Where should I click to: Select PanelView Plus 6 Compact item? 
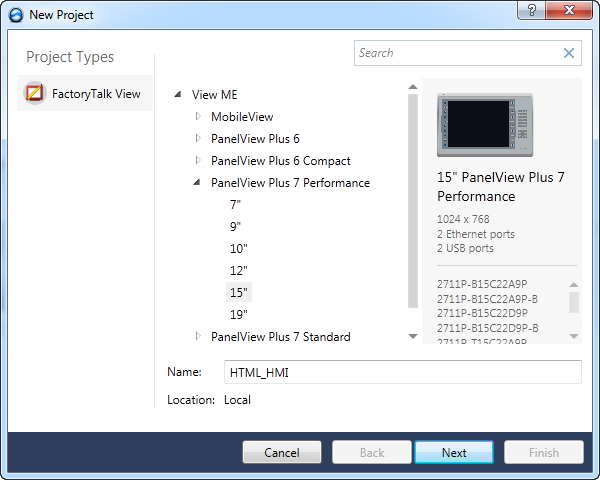point(280,161)
